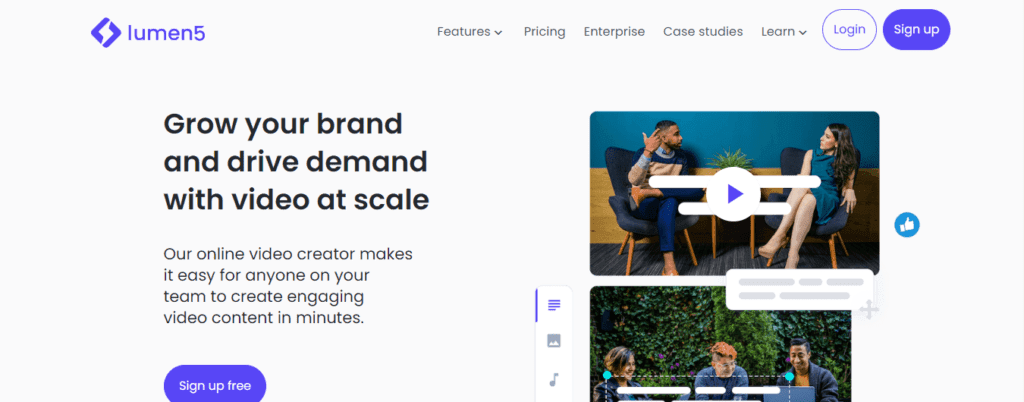Open the Case studies link
This screenshot has height=402, width=1024.
[x=702, y=31]
